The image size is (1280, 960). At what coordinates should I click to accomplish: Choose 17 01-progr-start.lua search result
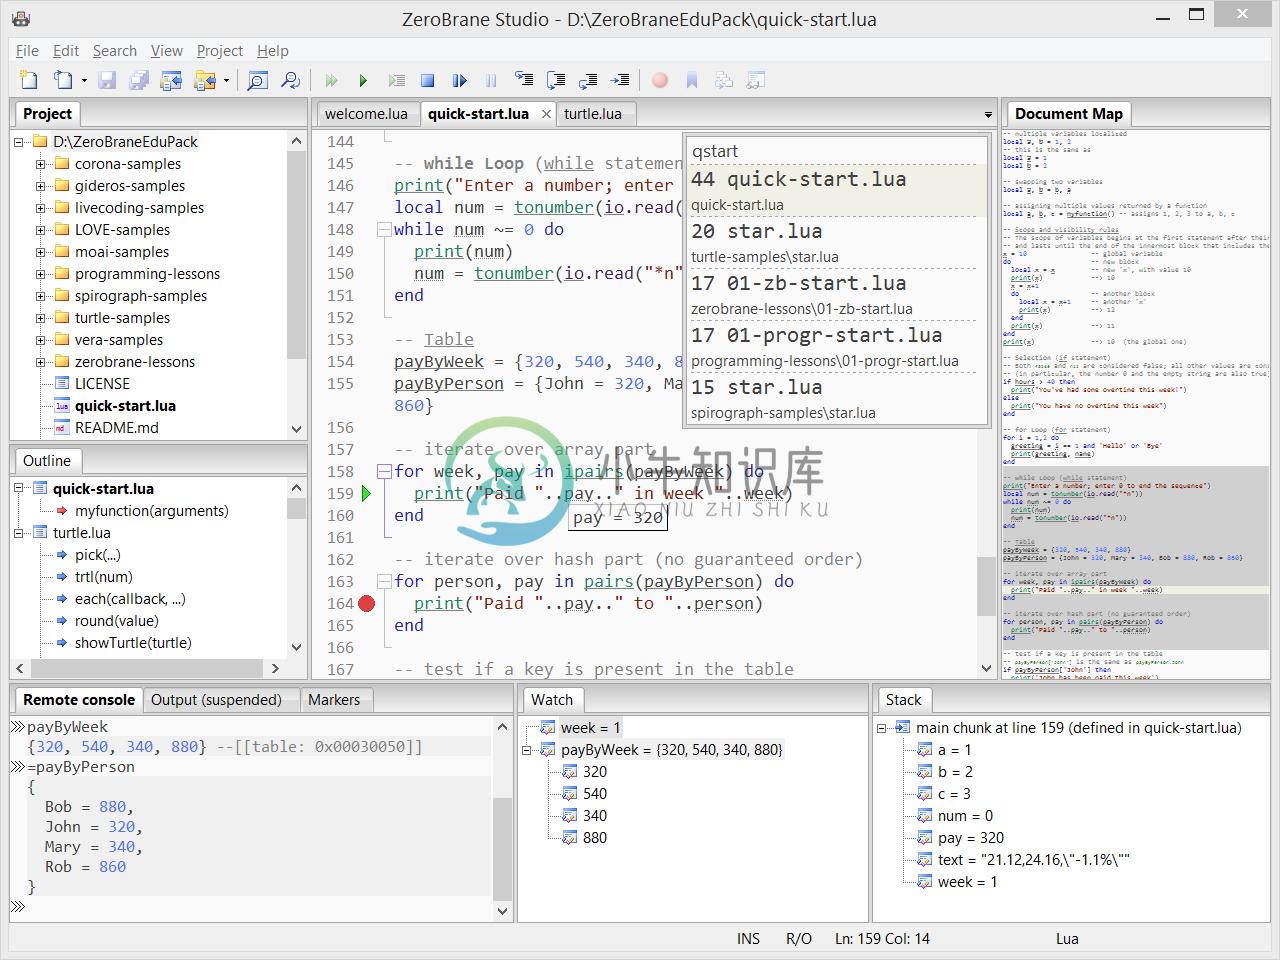[x=835, y=347]
